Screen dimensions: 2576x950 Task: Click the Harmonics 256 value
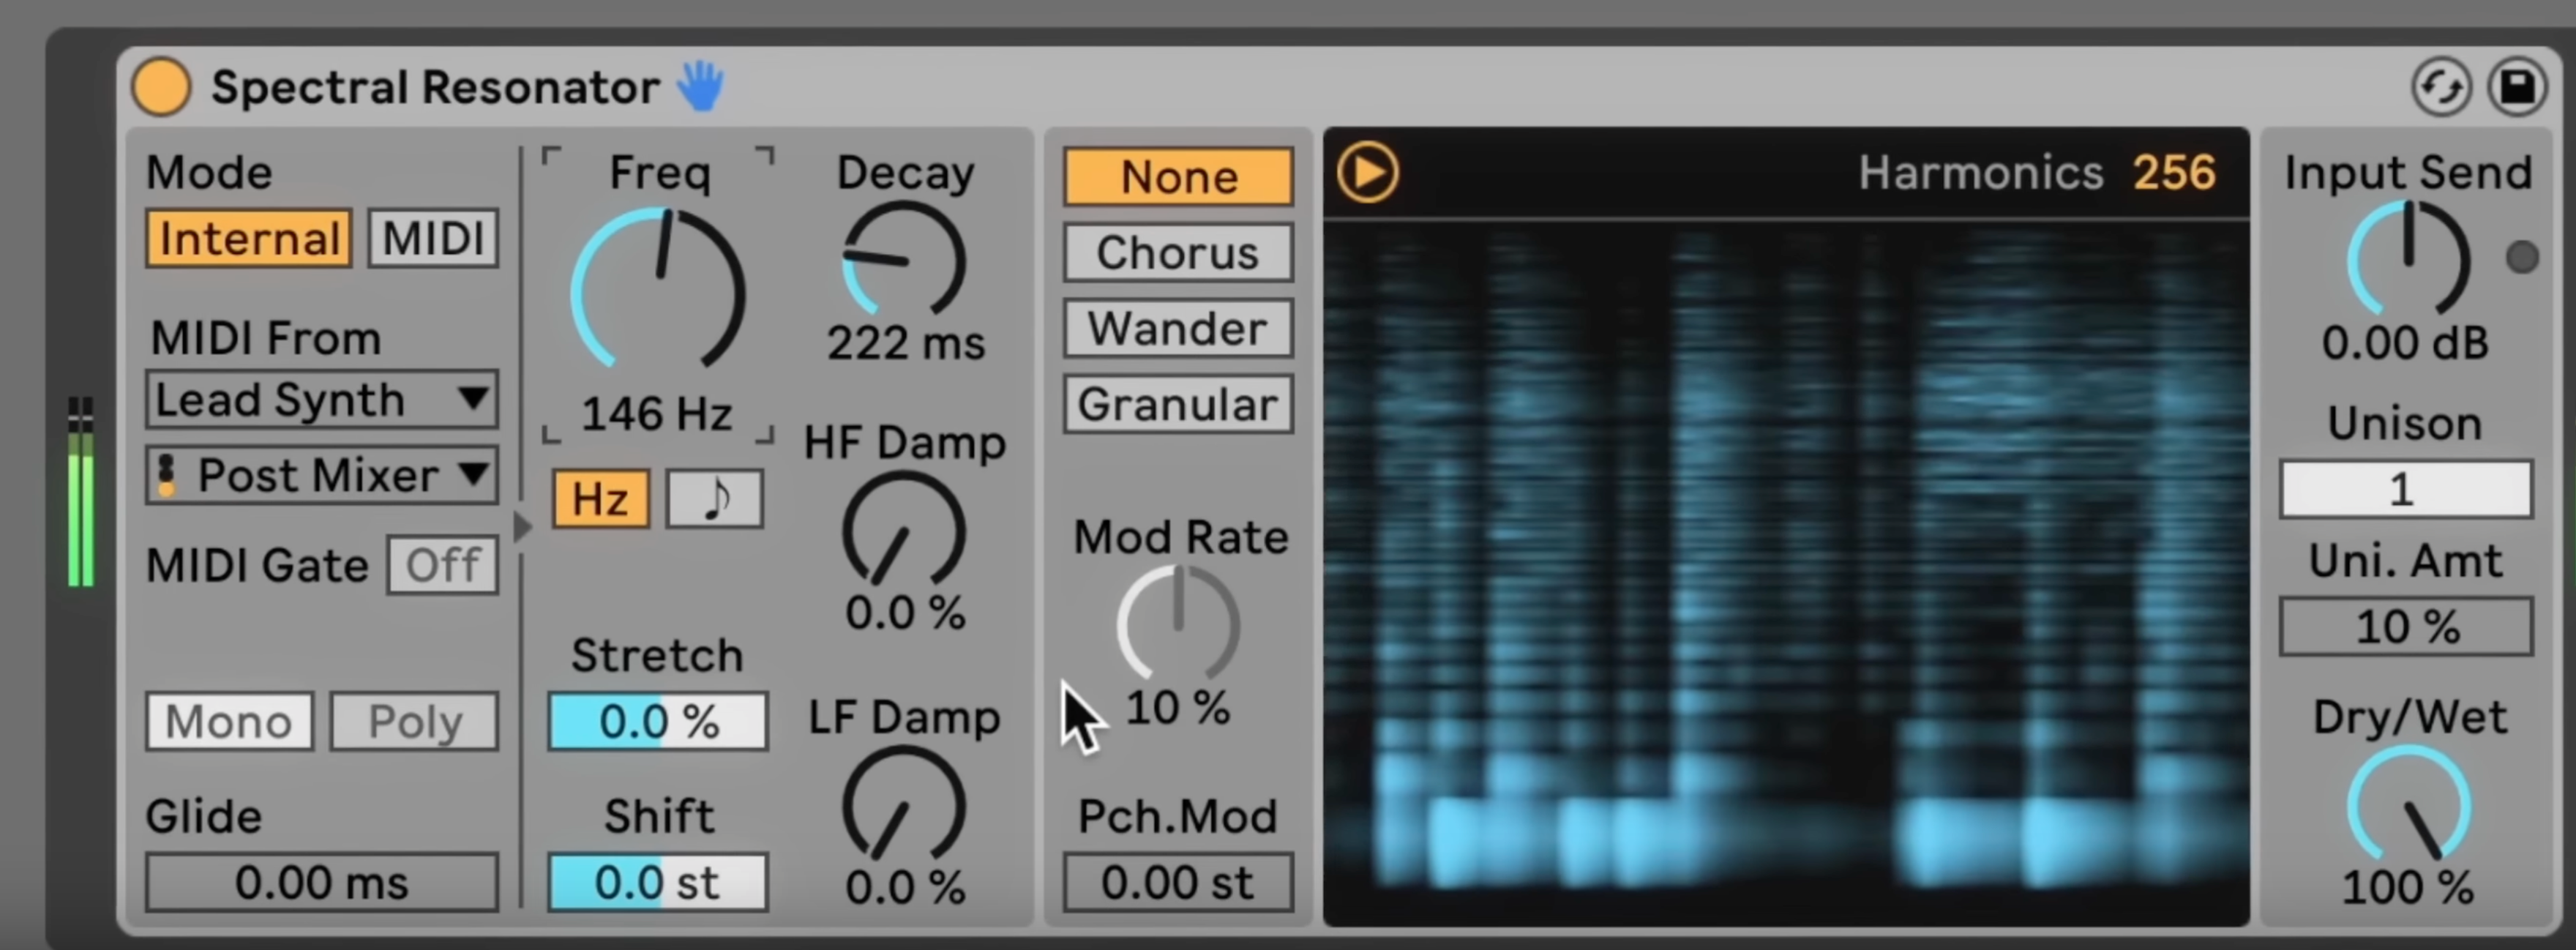2174,173
